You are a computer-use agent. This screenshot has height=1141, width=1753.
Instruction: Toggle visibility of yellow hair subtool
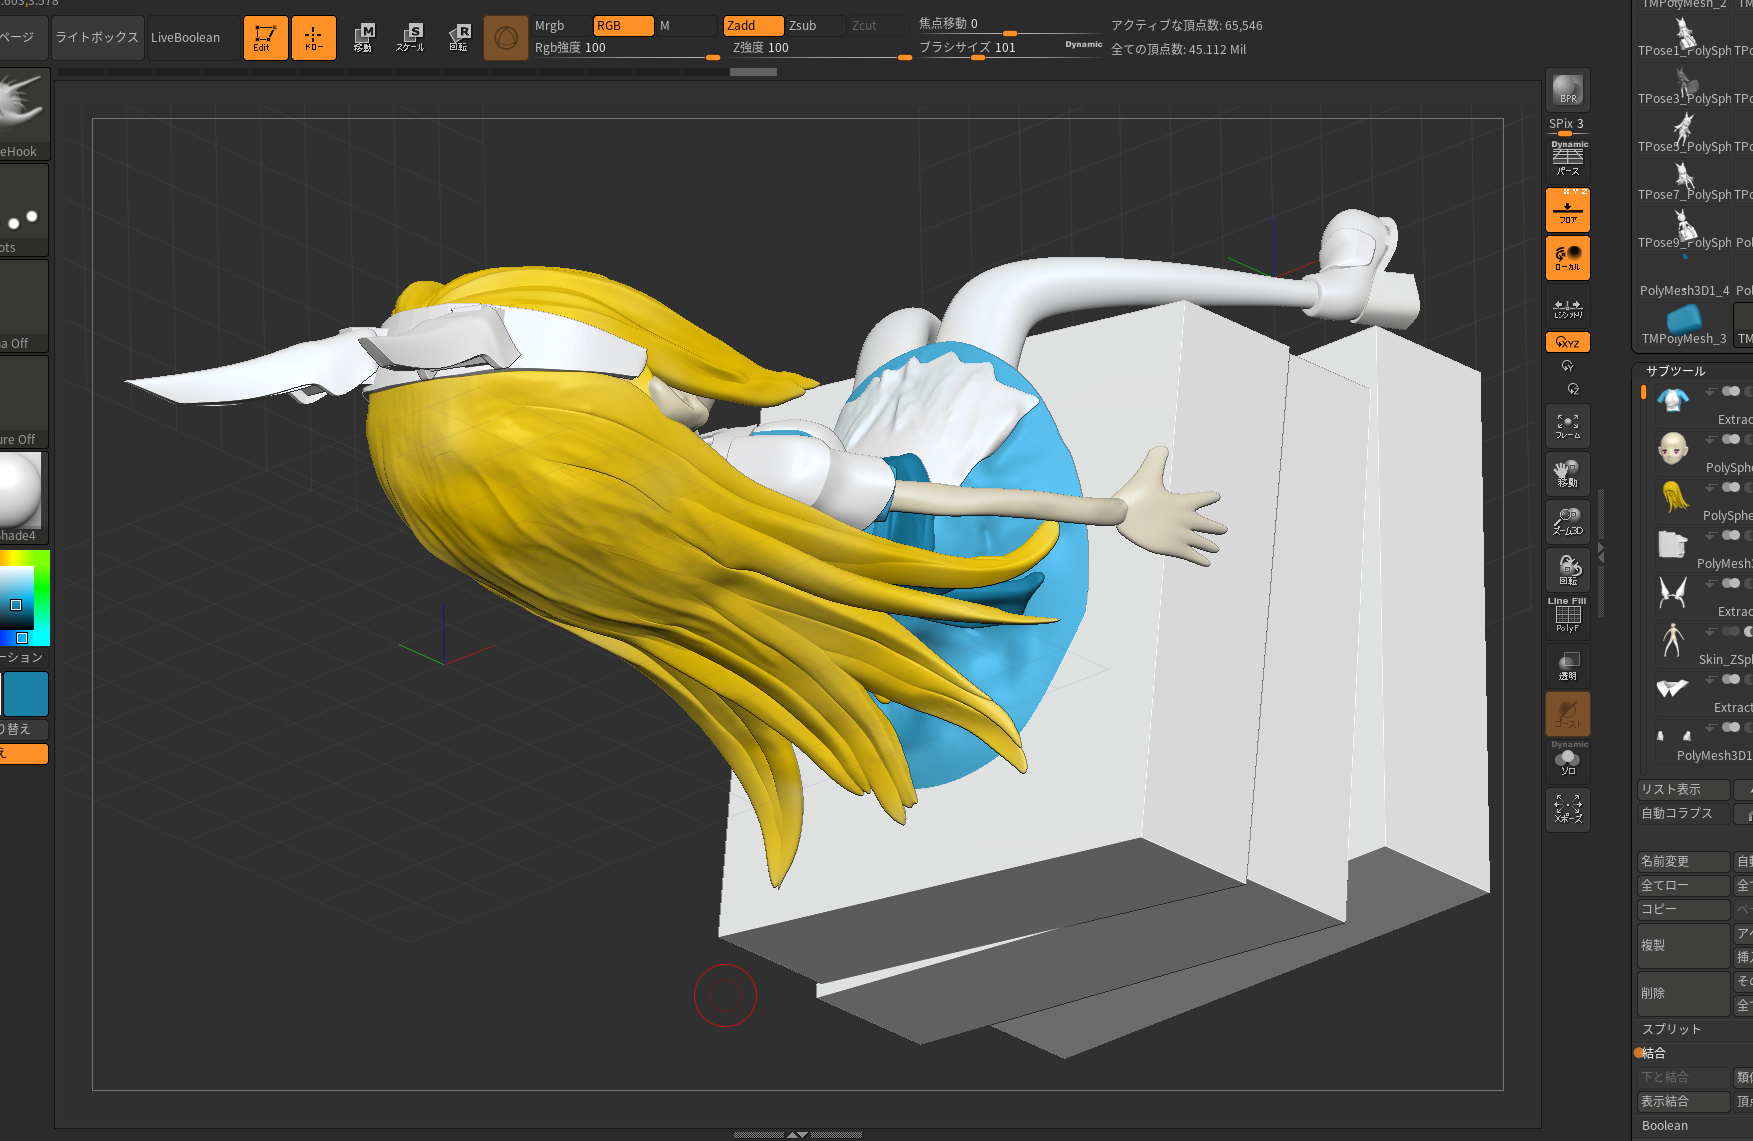click(1731, 487)
